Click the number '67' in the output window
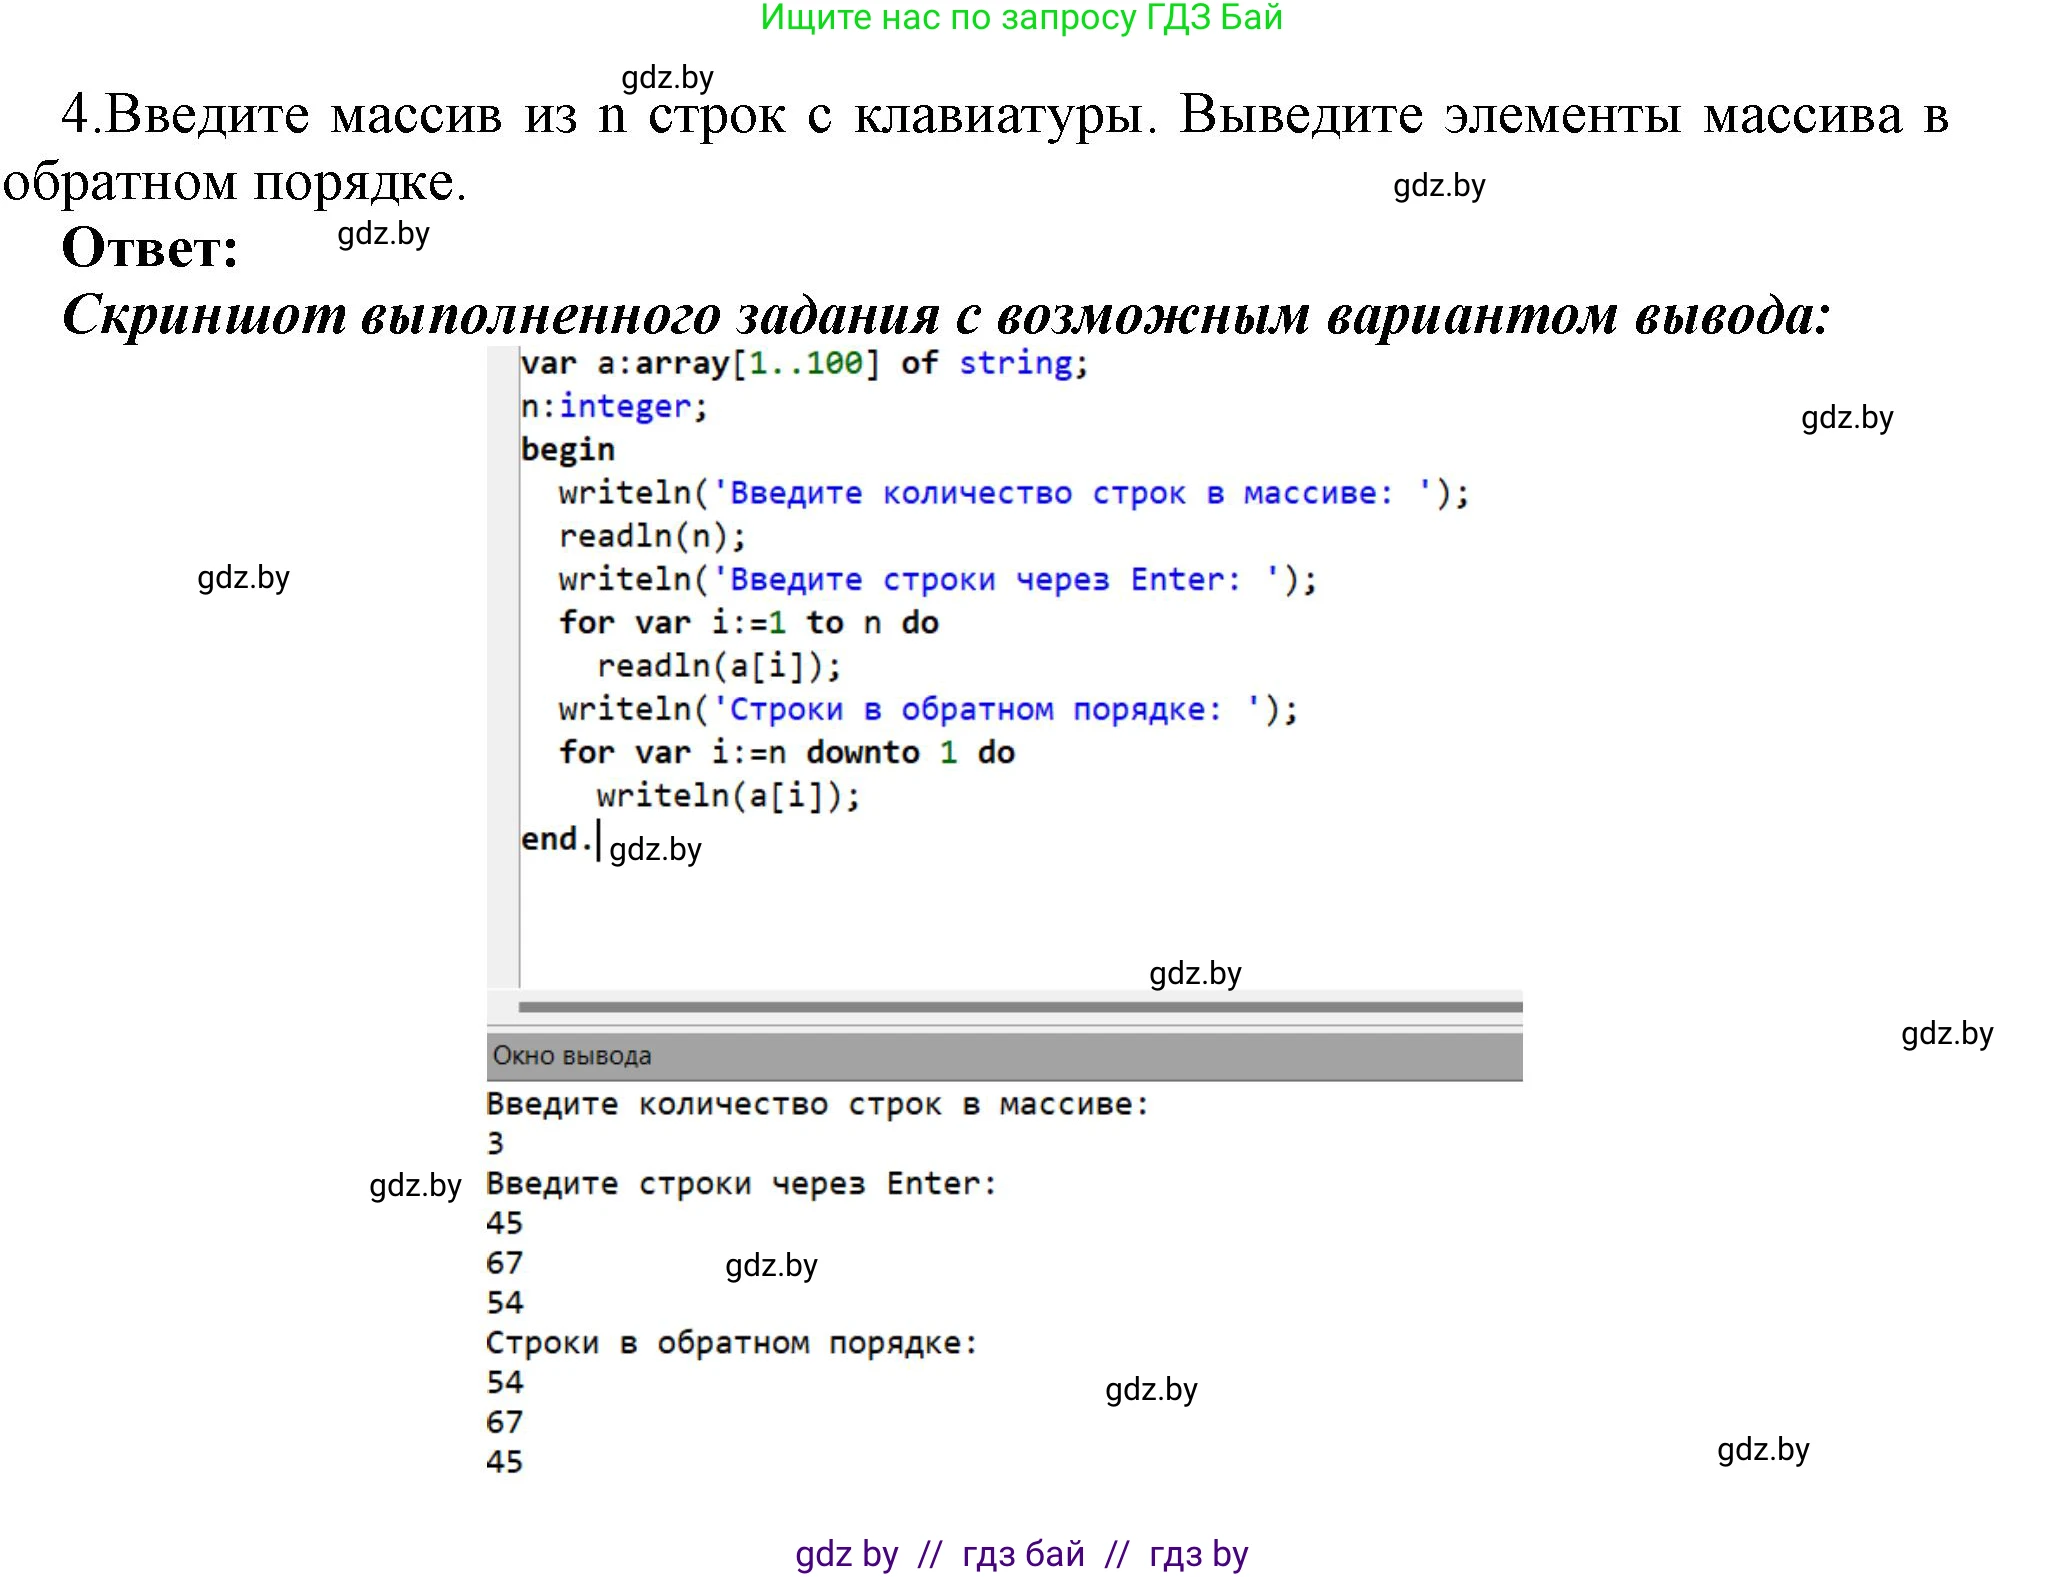 pos(504,1262)
